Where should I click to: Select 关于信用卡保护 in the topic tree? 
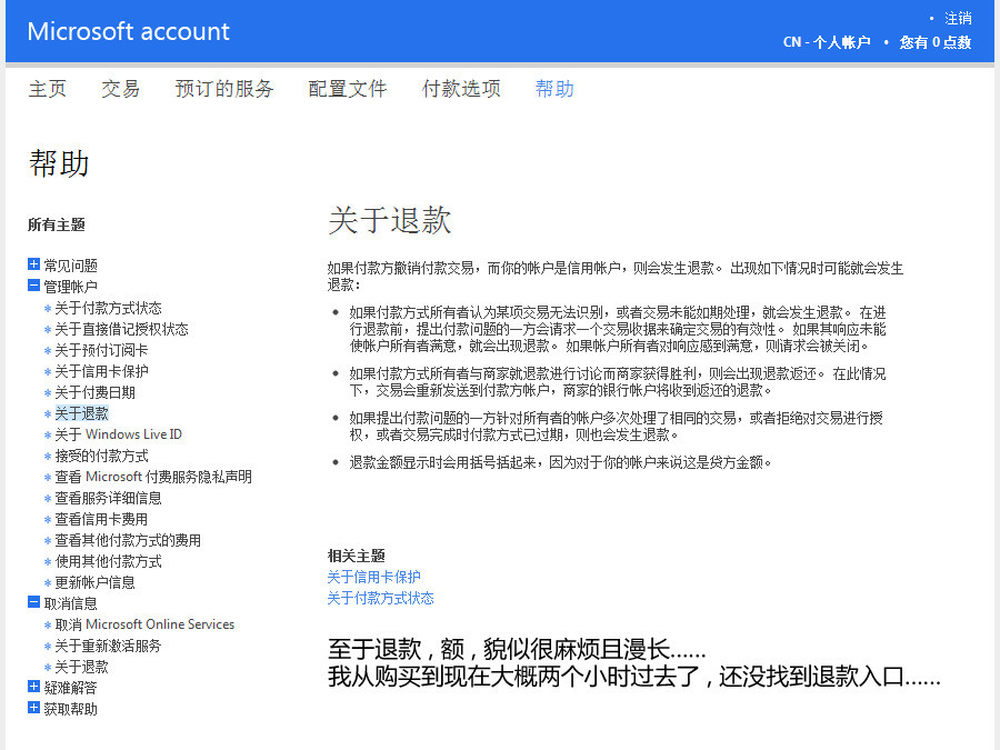click(101, 371)
